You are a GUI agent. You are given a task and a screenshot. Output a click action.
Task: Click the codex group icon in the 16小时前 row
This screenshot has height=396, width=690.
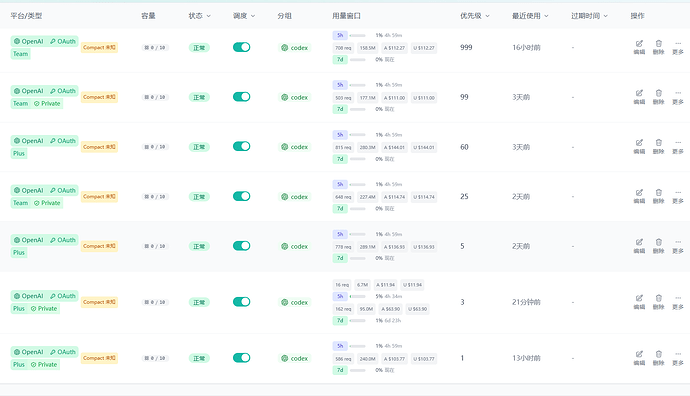tap(285, 48)
